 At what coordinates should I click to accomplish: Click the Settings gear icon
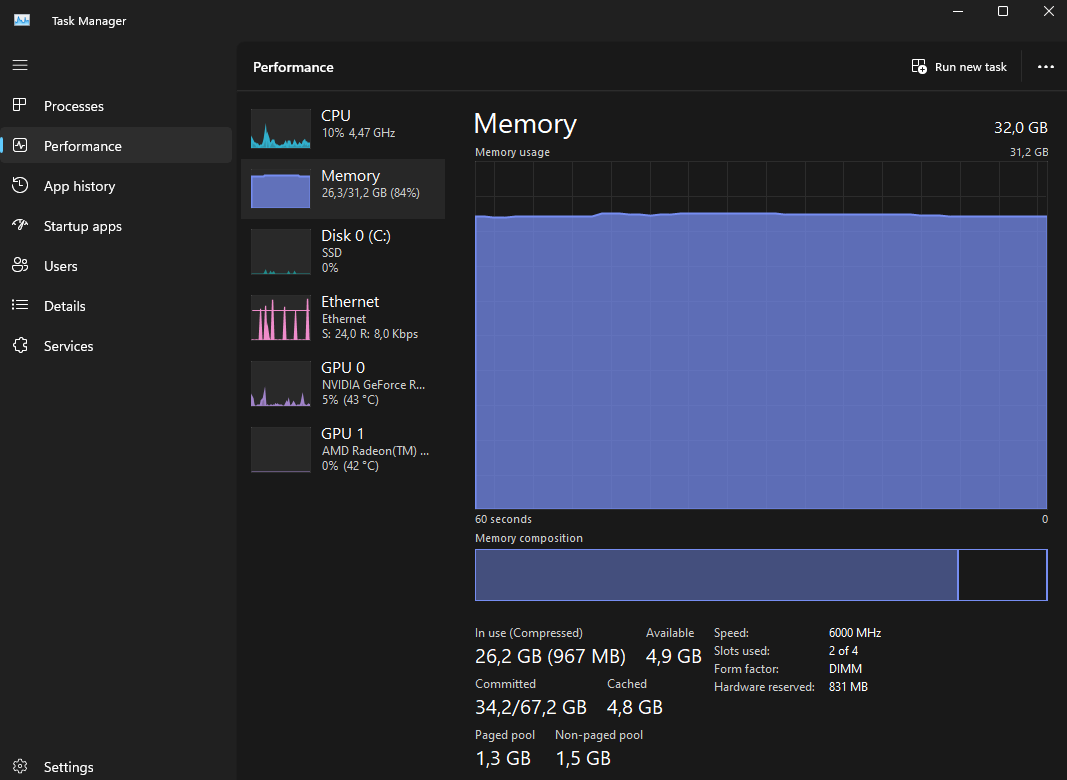(20, 766)
